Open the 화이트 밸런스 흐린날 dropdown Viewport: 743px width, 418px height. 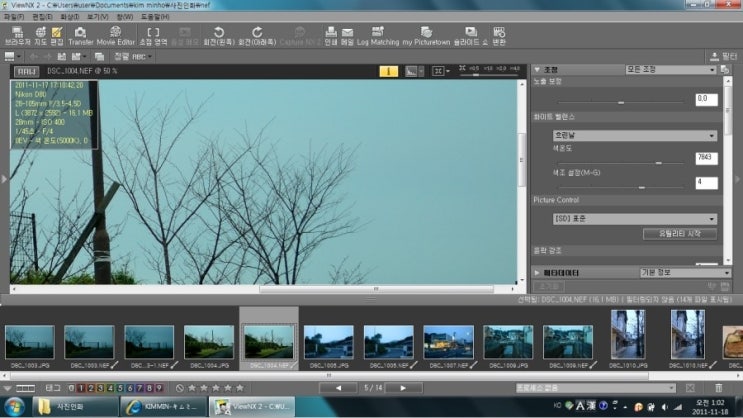(635, 135)
